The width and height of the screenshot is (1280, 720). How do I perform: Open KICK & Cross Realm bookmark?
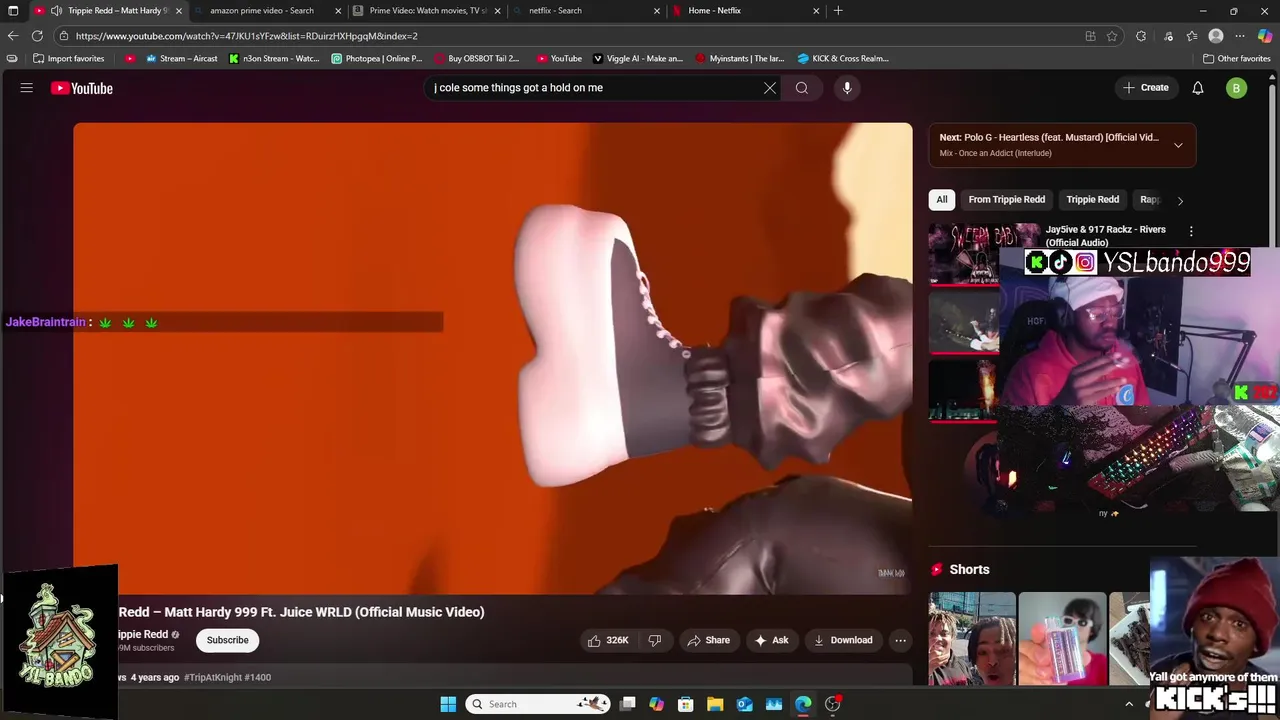(x=843, y=58)
